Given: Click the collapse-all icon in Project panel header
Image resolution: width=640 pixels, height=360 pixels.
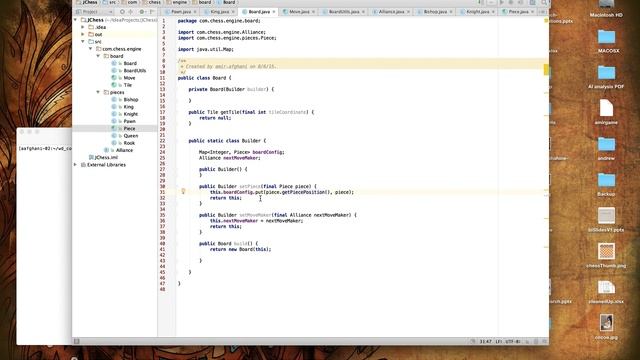Looking at the screenshot, I should (131, 12).
